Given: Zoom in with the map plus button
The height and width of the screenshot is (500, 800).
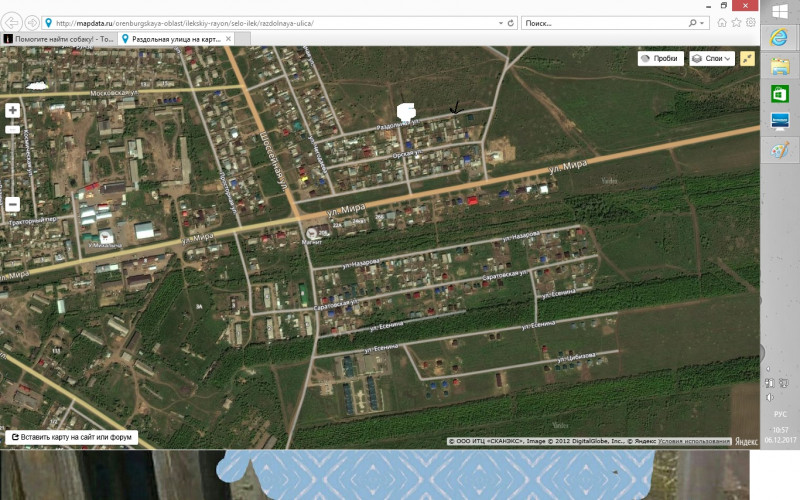Looking at the screenshot, I should [x=12, y=111].
